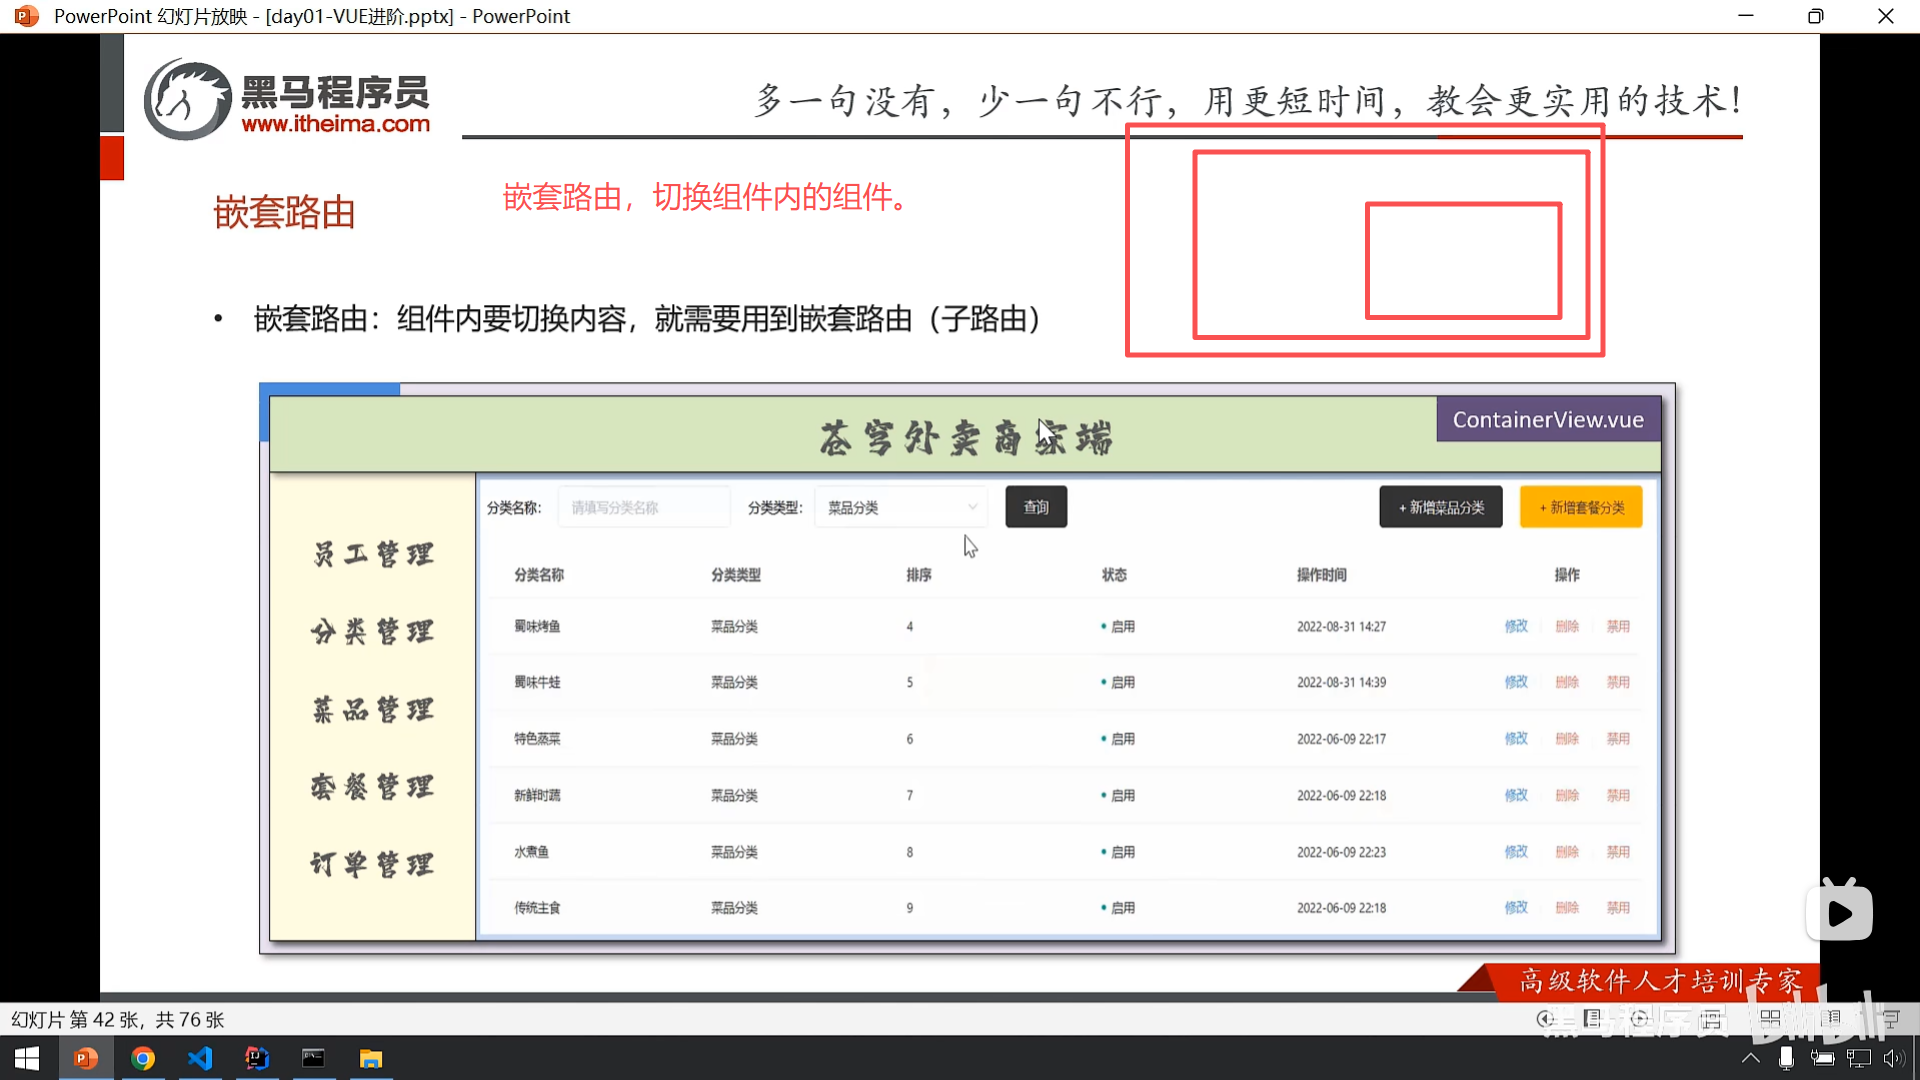The height and width of the screenshot is (1080, 1920).
Task: Click the video play overlay button
Action: [x=1839, y=912]
